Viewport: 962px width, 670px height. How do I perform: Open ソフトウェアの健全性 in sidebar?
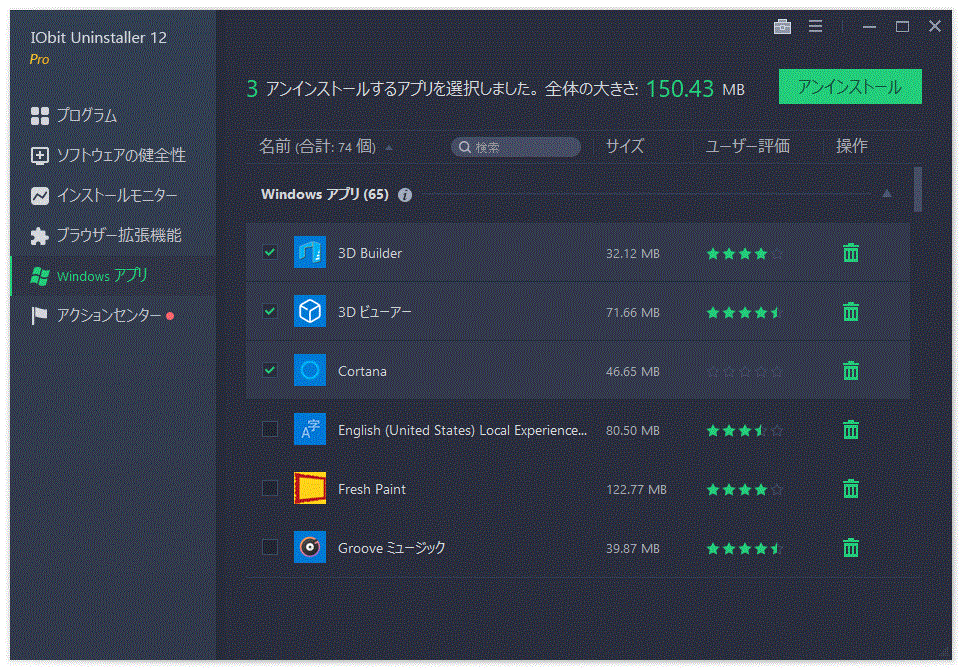[x=112, y=155]
